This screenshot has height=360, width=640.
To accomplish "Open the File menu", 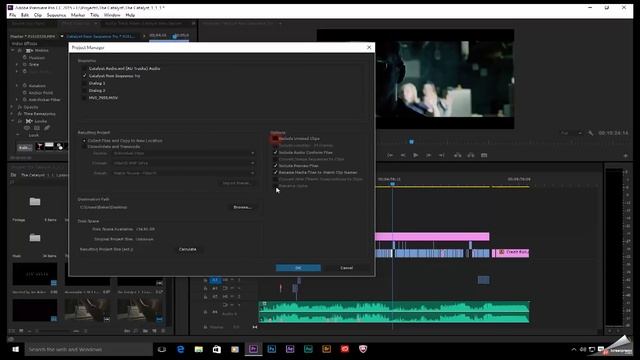I will click(x=13, y=15).
